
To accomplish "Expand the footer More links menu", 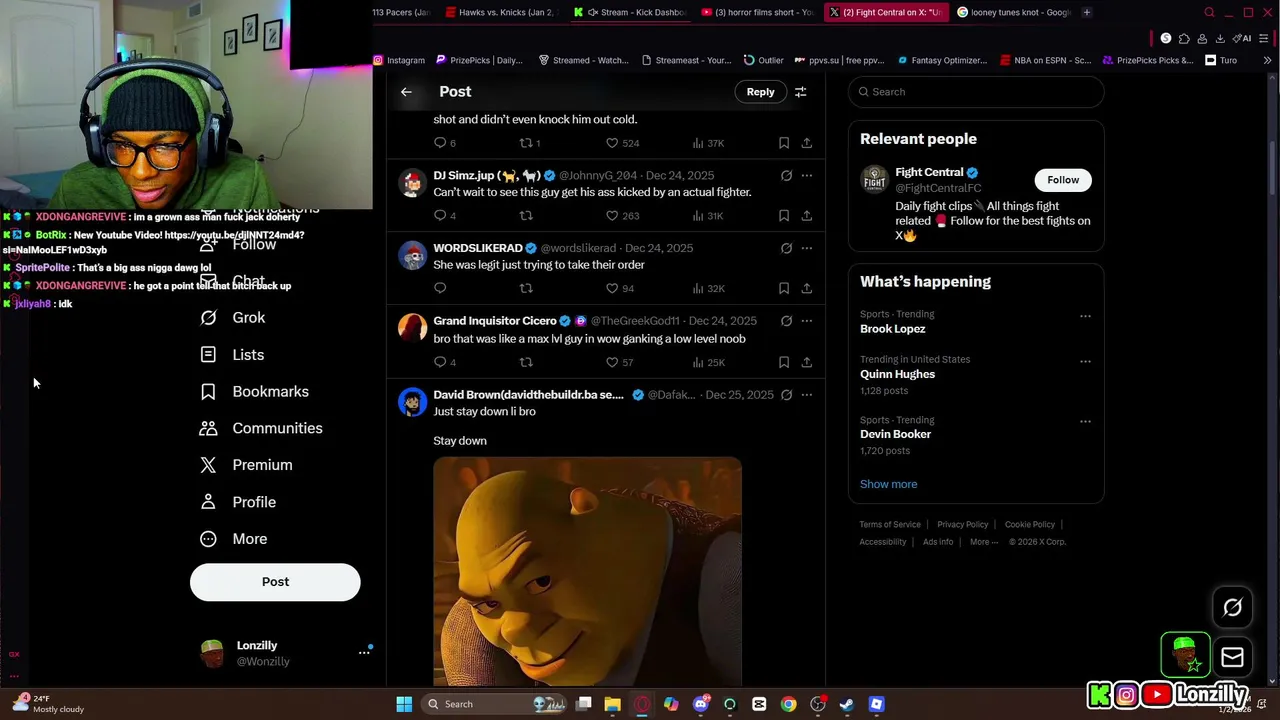I will click(984, 542).
